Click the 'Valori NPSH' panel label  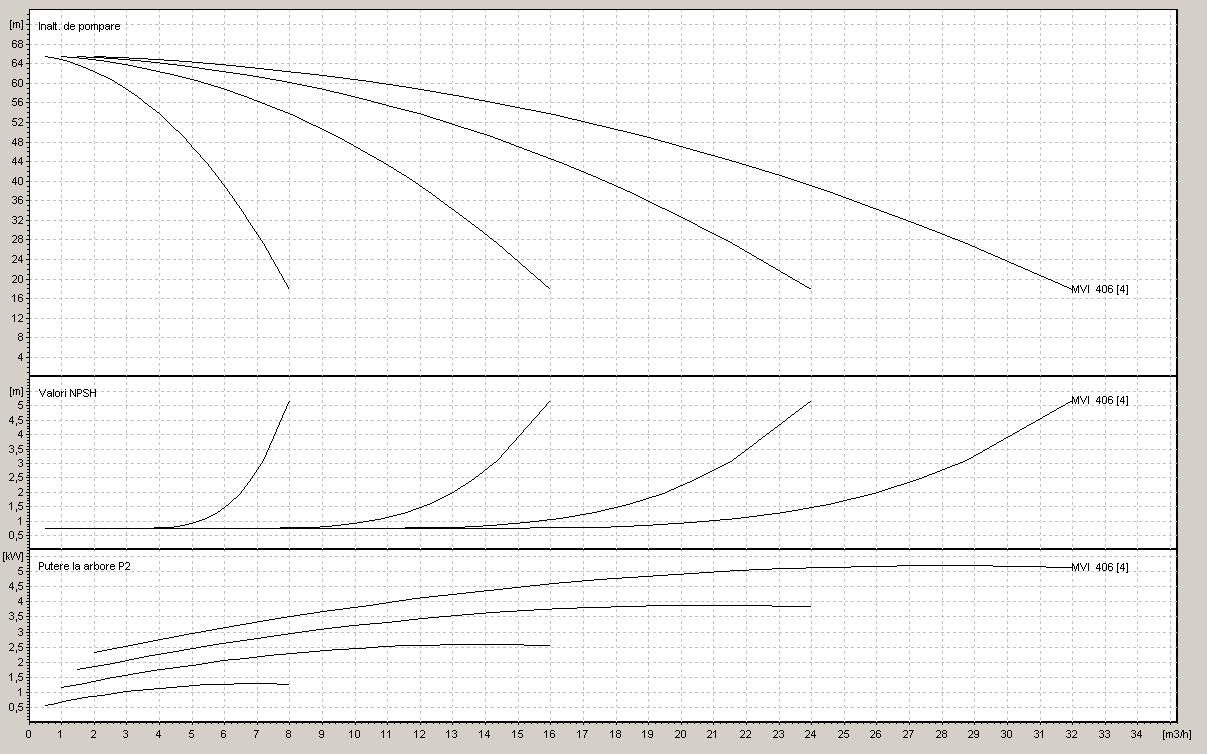coord(67,393)
